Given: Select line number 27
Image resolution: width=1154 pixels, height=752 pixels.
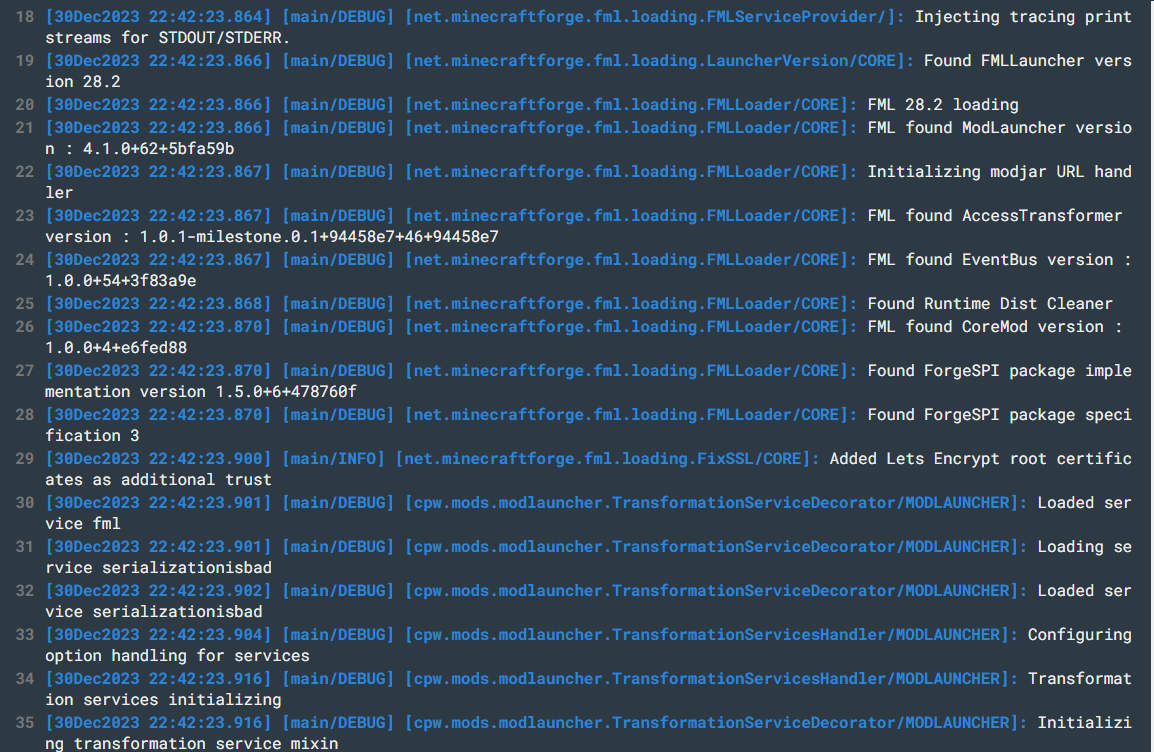Looking at the screenshot, I should [25, 371].
